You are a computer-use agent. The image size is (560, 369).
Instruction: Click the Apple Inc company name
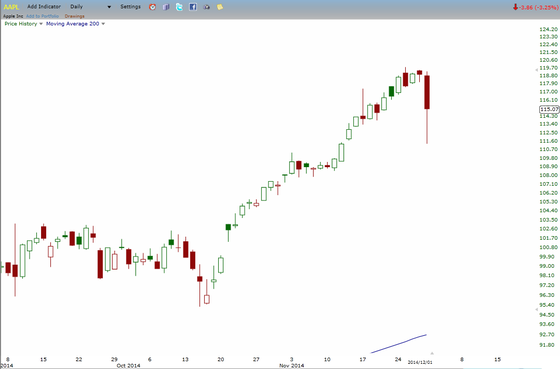point(13,16)
